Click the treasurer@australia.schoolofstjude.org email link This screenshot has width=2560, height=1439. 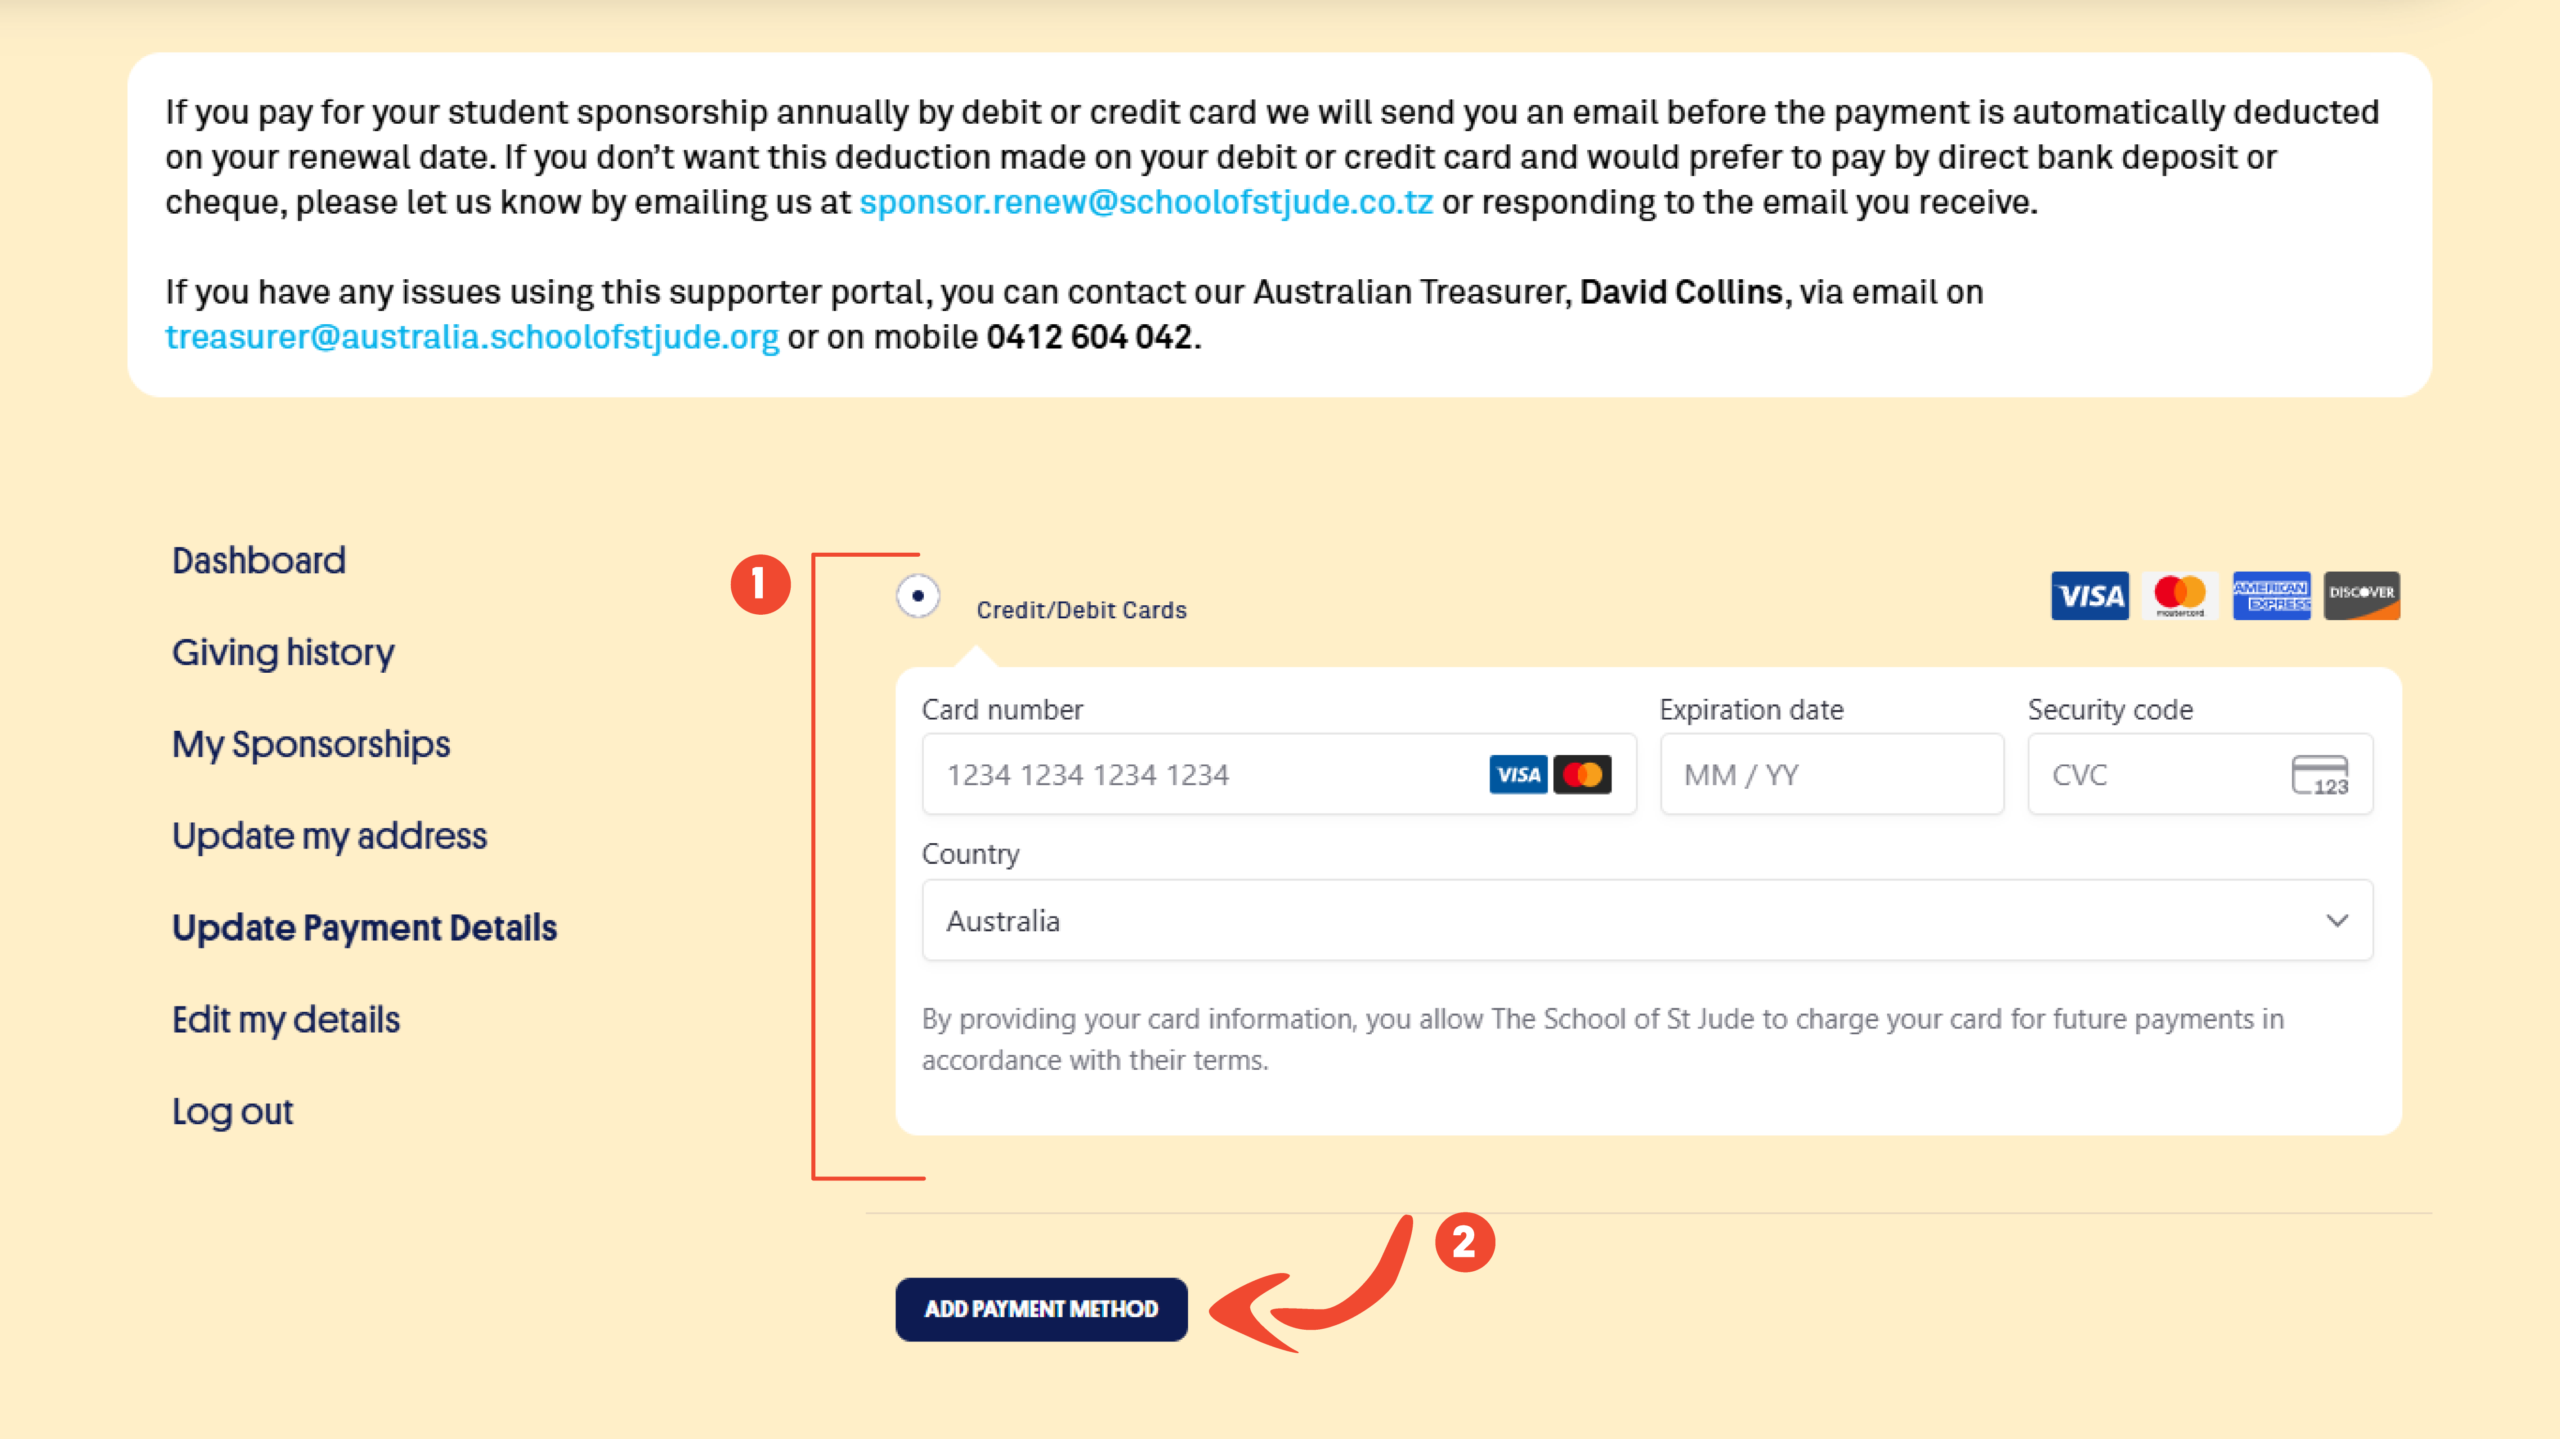pos(472,337)
